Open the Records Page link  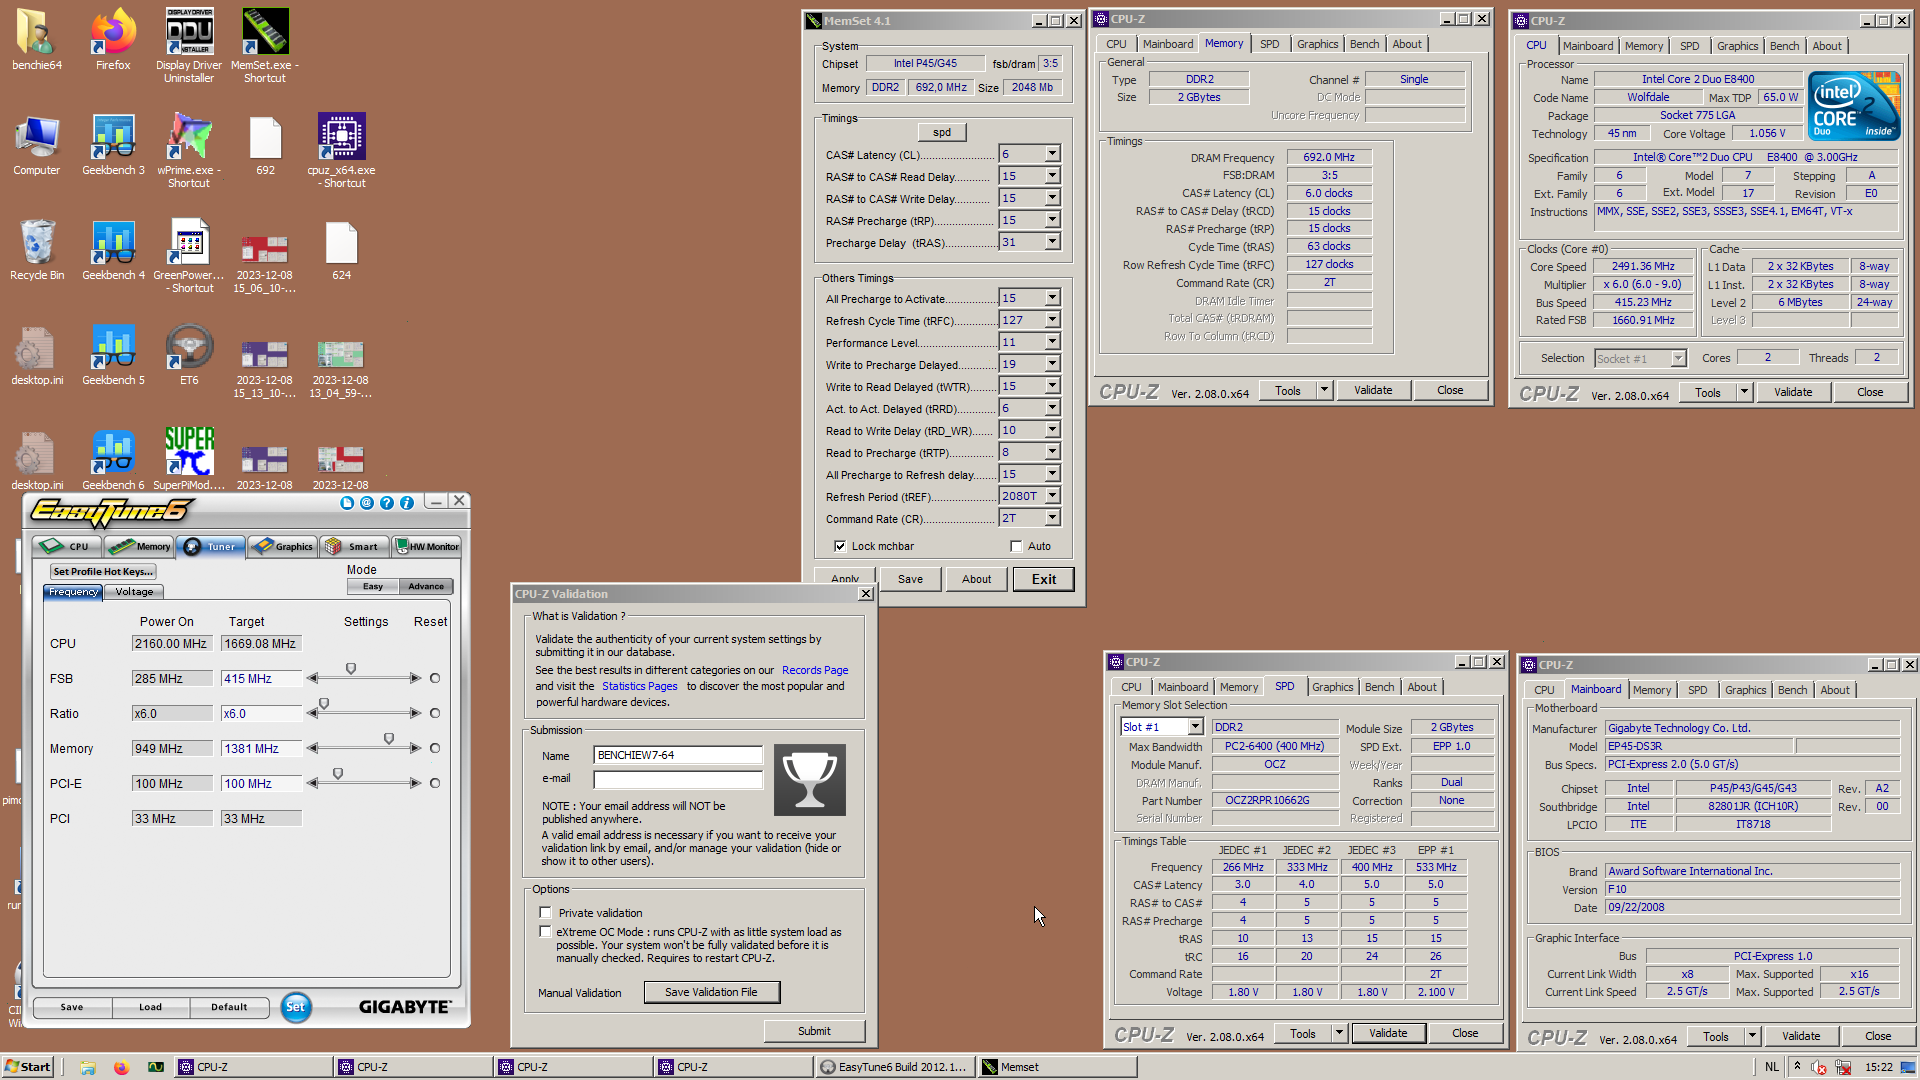tap(815, 670)
